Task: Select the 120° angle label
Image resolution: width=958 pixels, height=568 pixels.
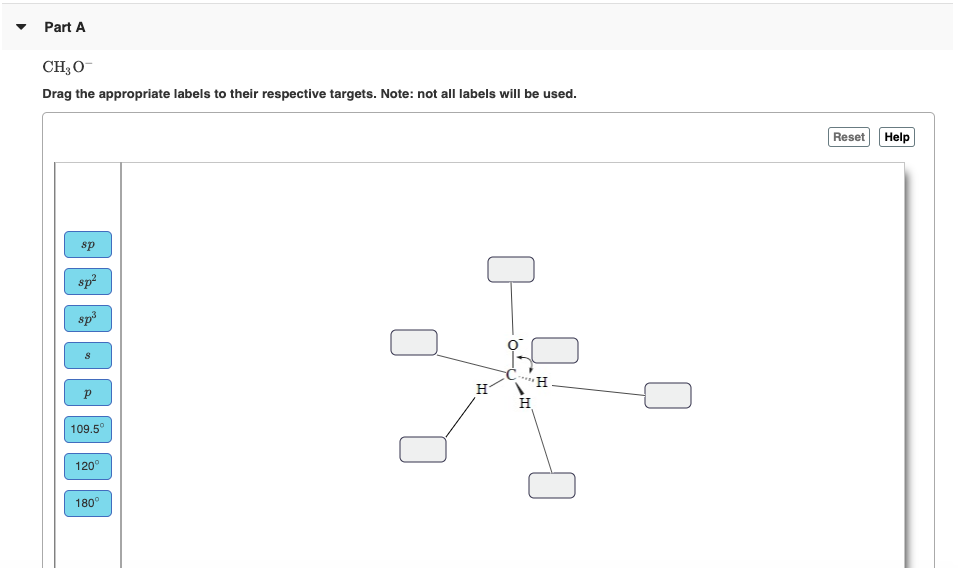Action: click(88, 467)
